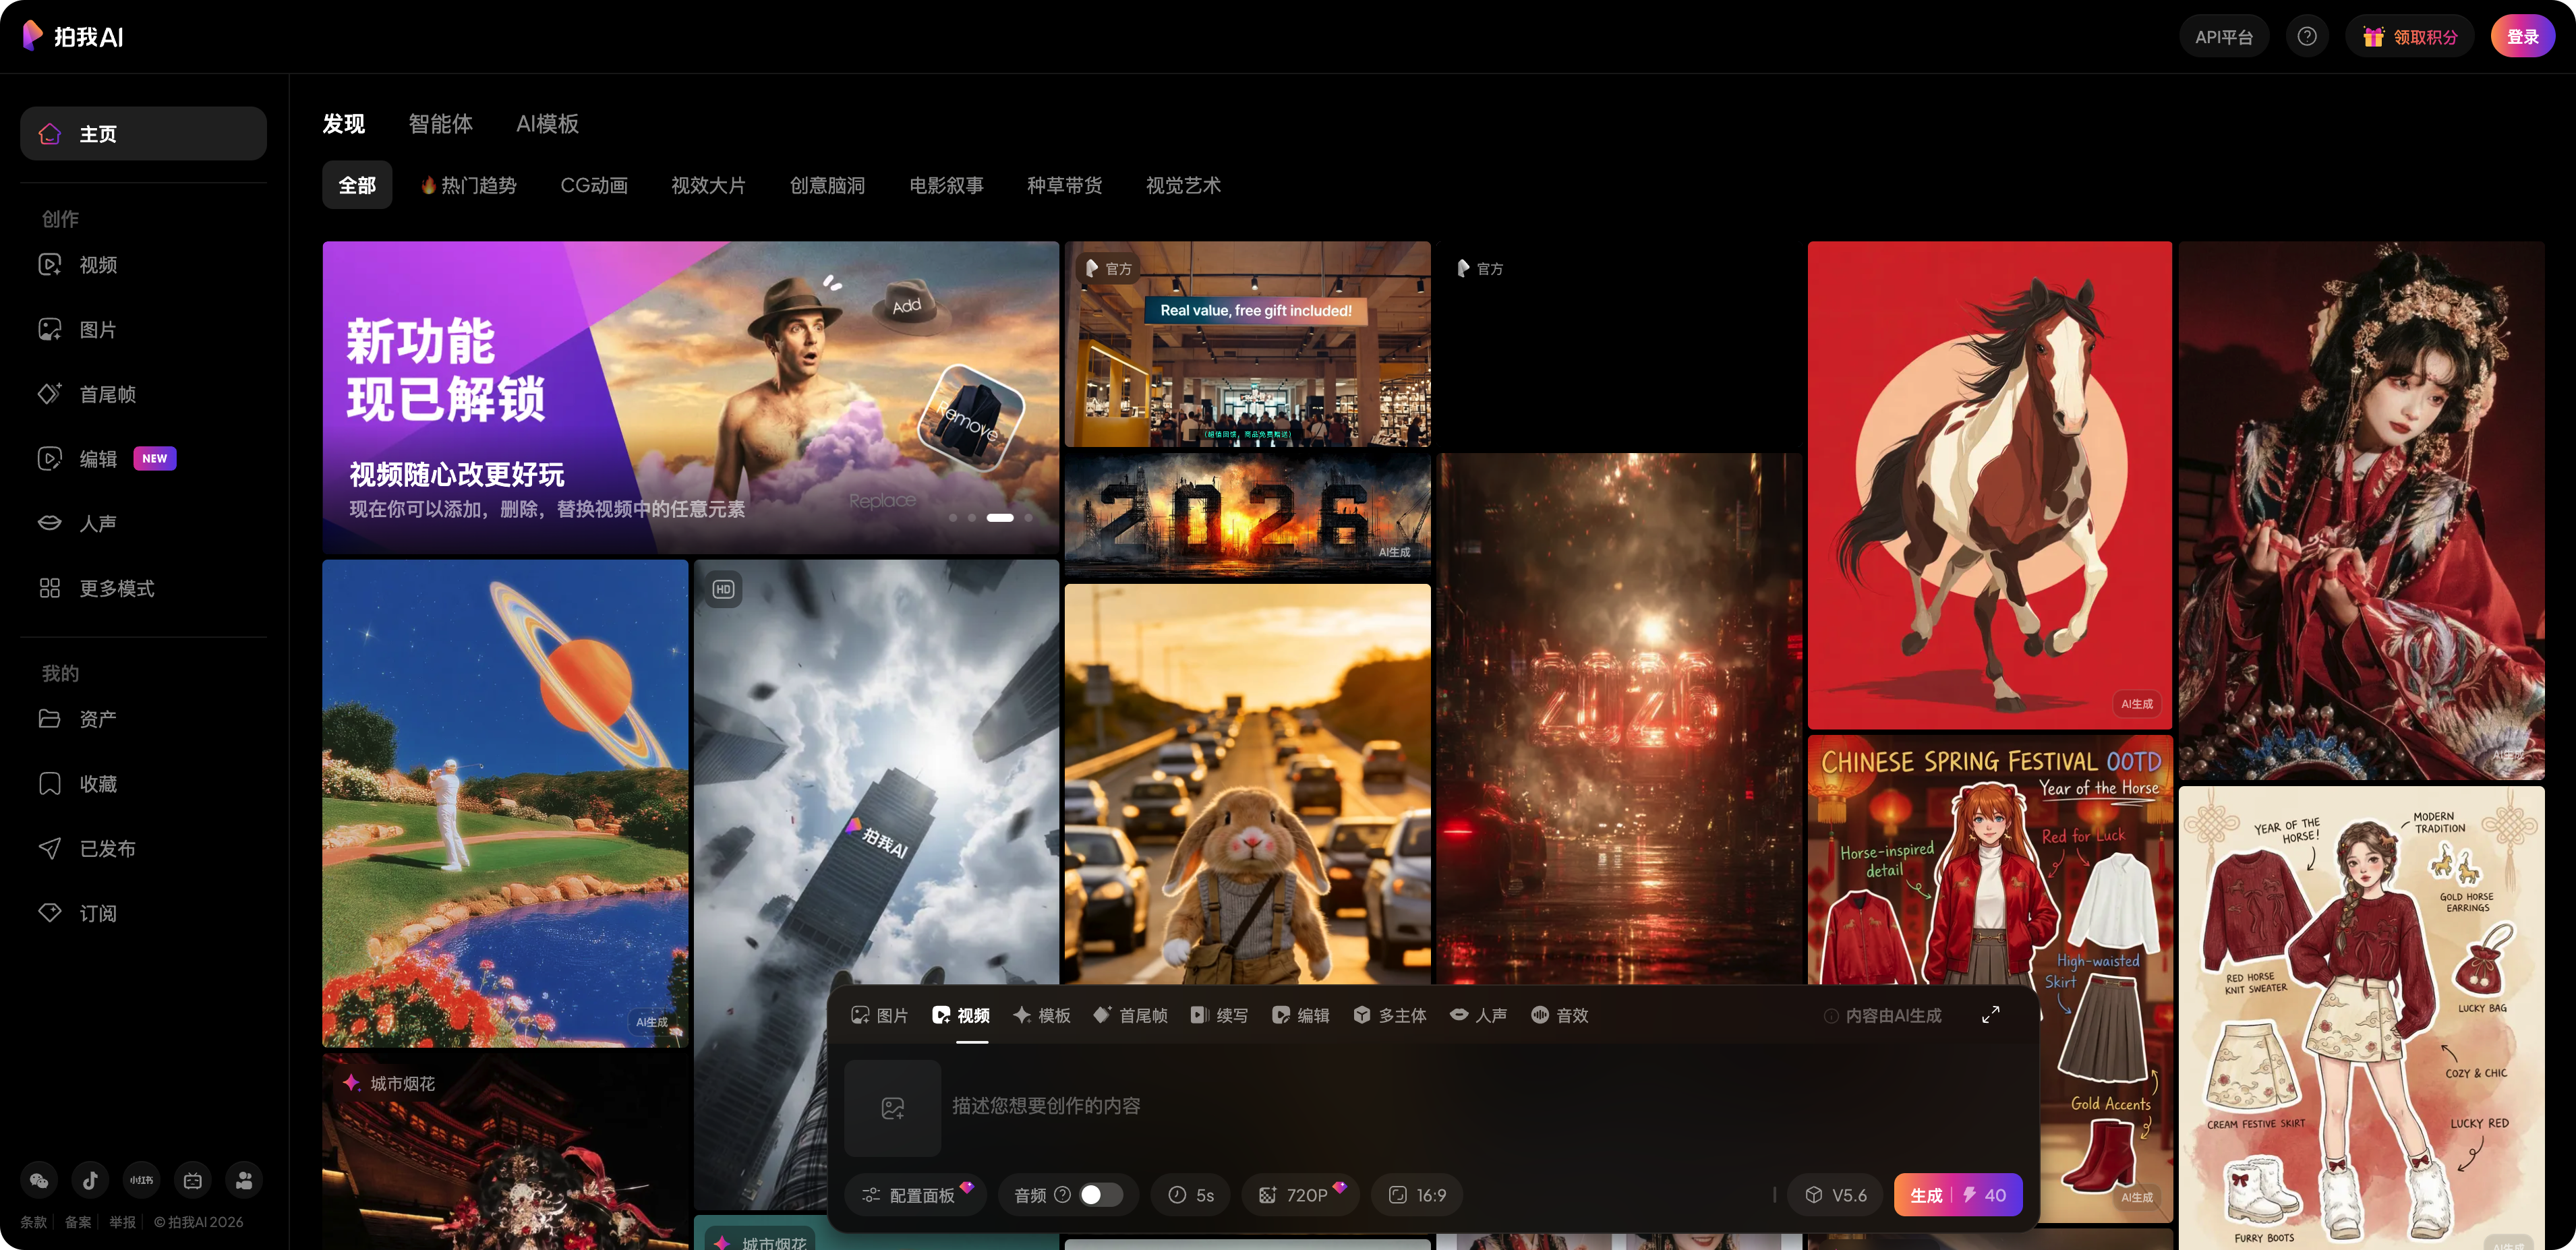Select the 热门趋势 category filter
The height and width of the screenshot is (1250, 2576).
tap(468, 185)
